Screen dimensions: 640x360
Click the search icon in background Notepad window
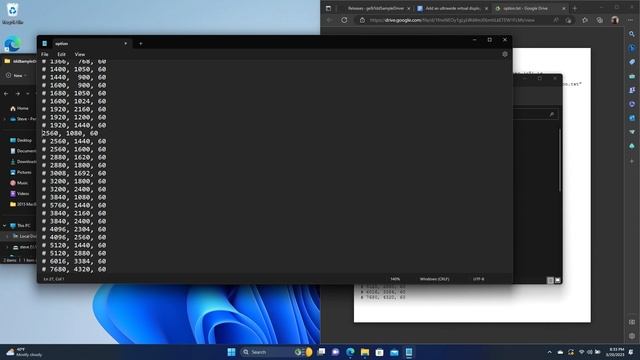[551, 115]
